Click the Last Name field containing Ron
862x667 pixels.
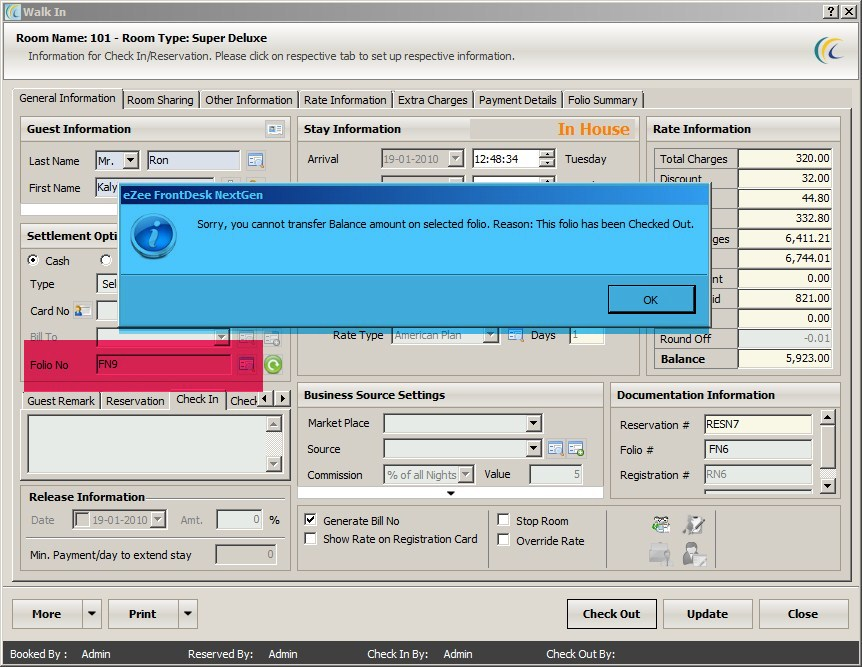tap(193, 160)
